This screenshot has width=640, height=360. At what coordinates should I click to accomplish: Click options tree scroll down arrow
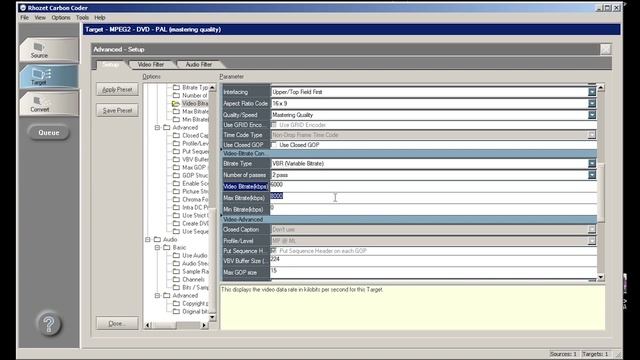[x=212, y=317]
